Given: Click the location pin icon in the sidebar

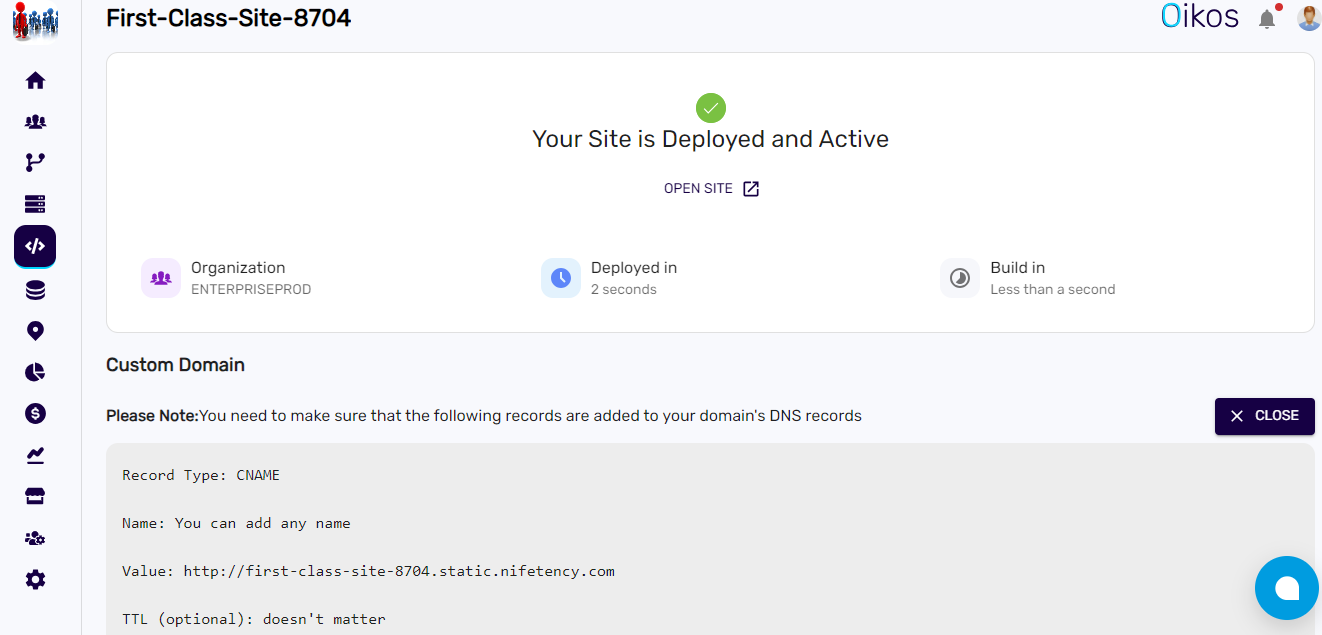Looking at the screenshot, I should click(35, 330).
